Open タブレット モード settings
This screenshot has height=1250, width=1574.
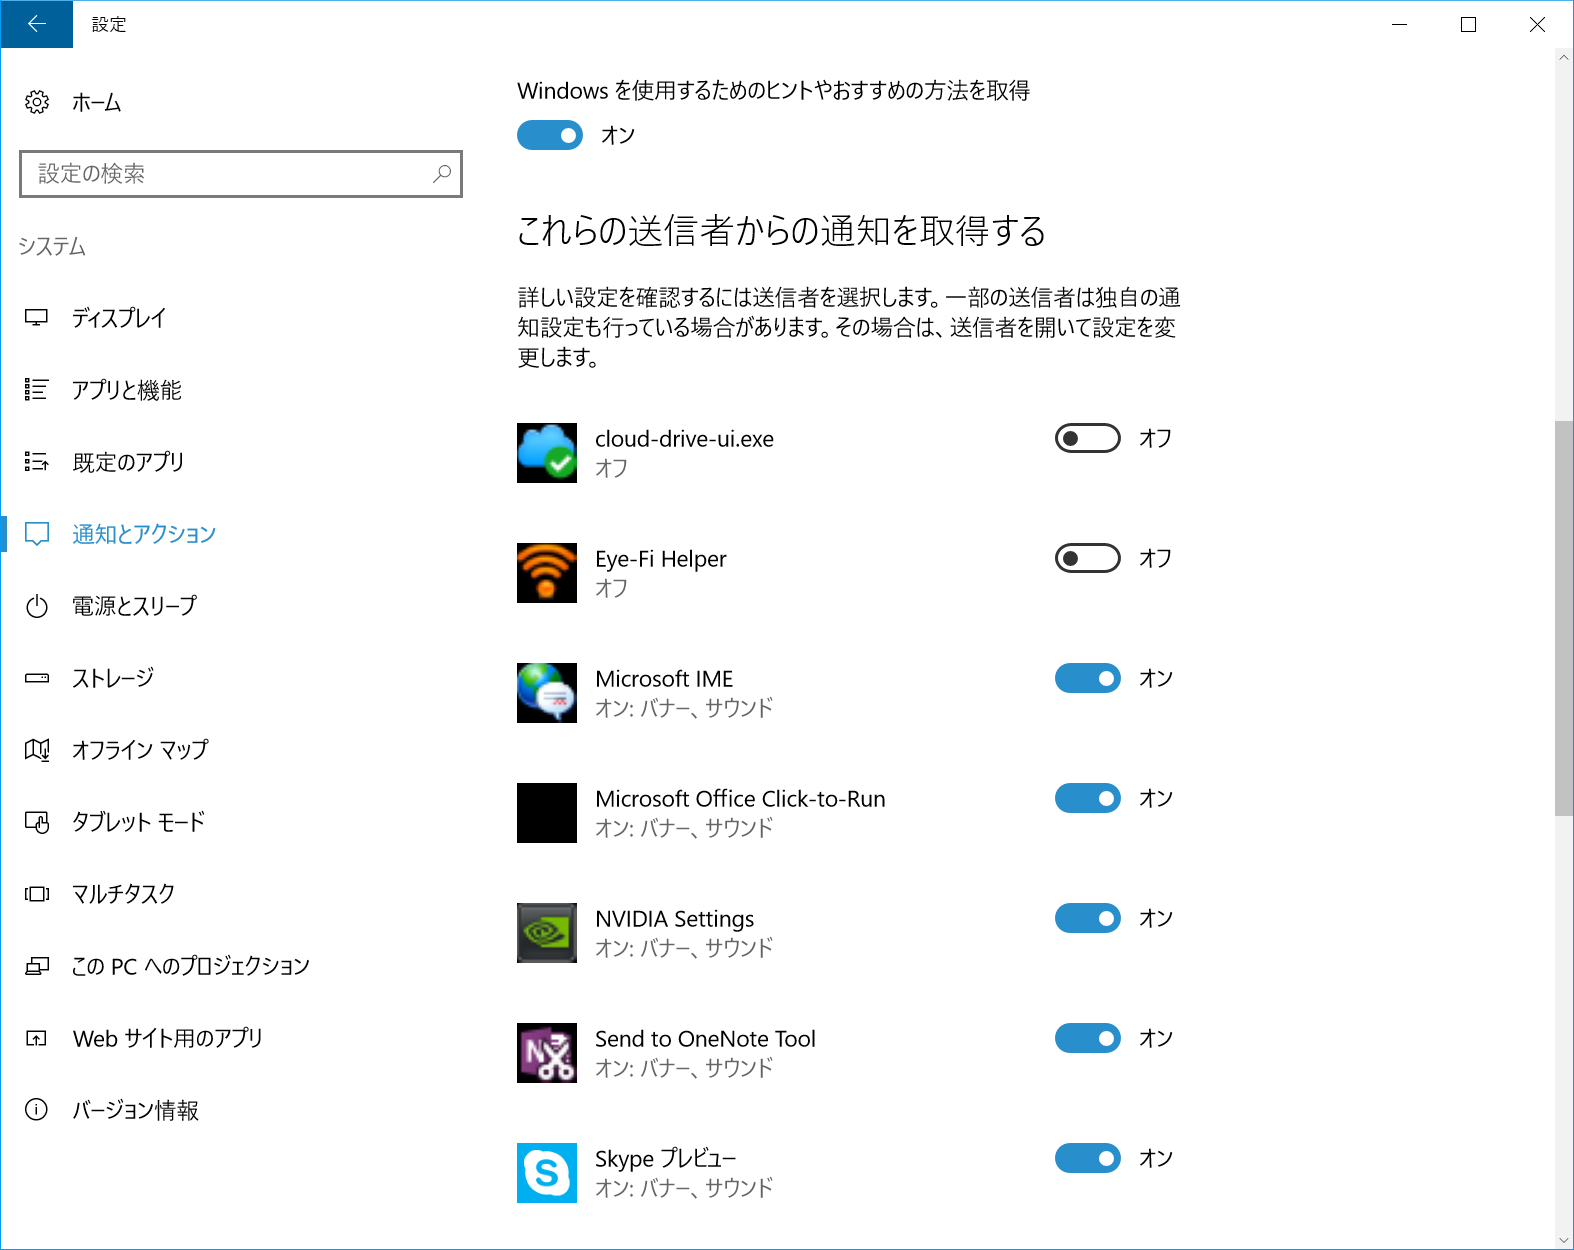point(138,822)
